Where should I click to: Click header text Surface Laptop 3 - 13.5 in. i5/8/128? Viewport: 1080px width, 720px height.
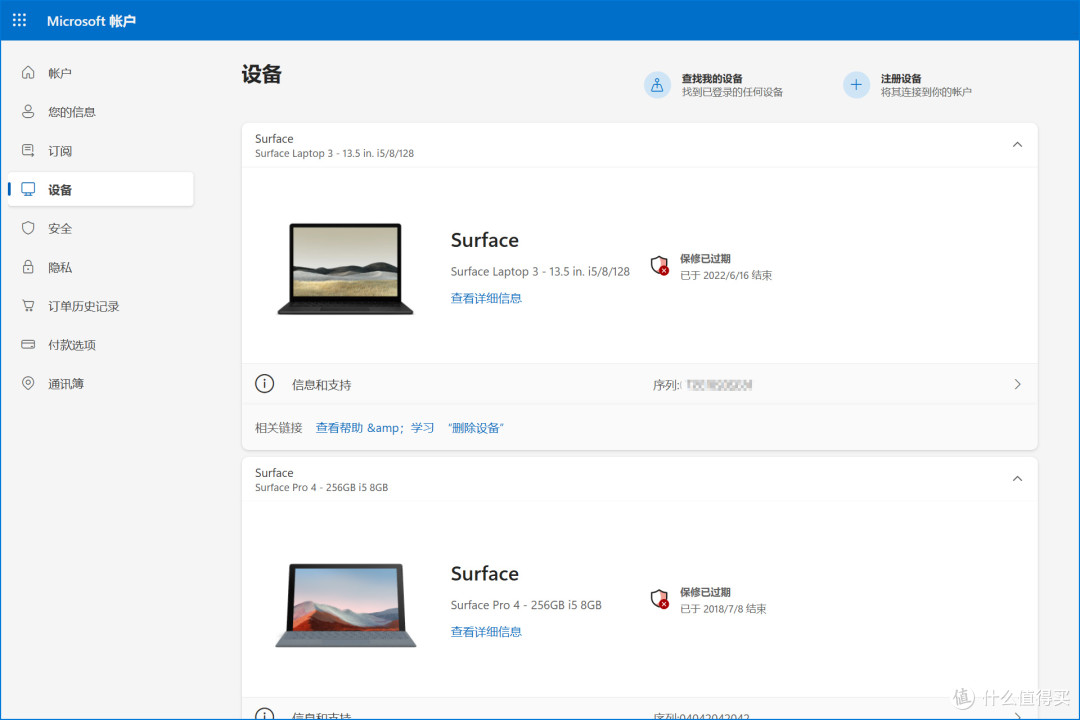[x=334, y=153]
